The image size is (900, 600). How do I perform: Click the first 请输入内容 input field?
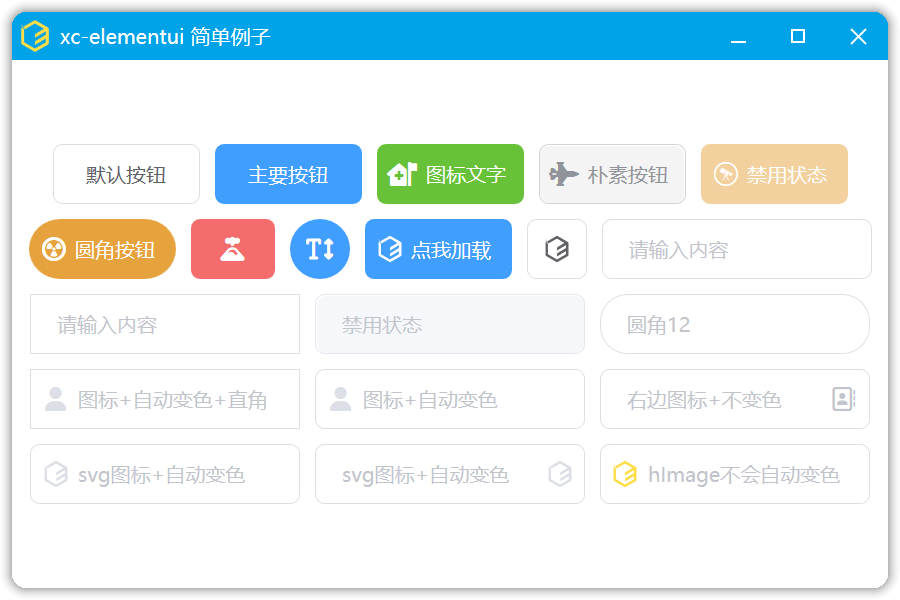(x=736, y=249)
